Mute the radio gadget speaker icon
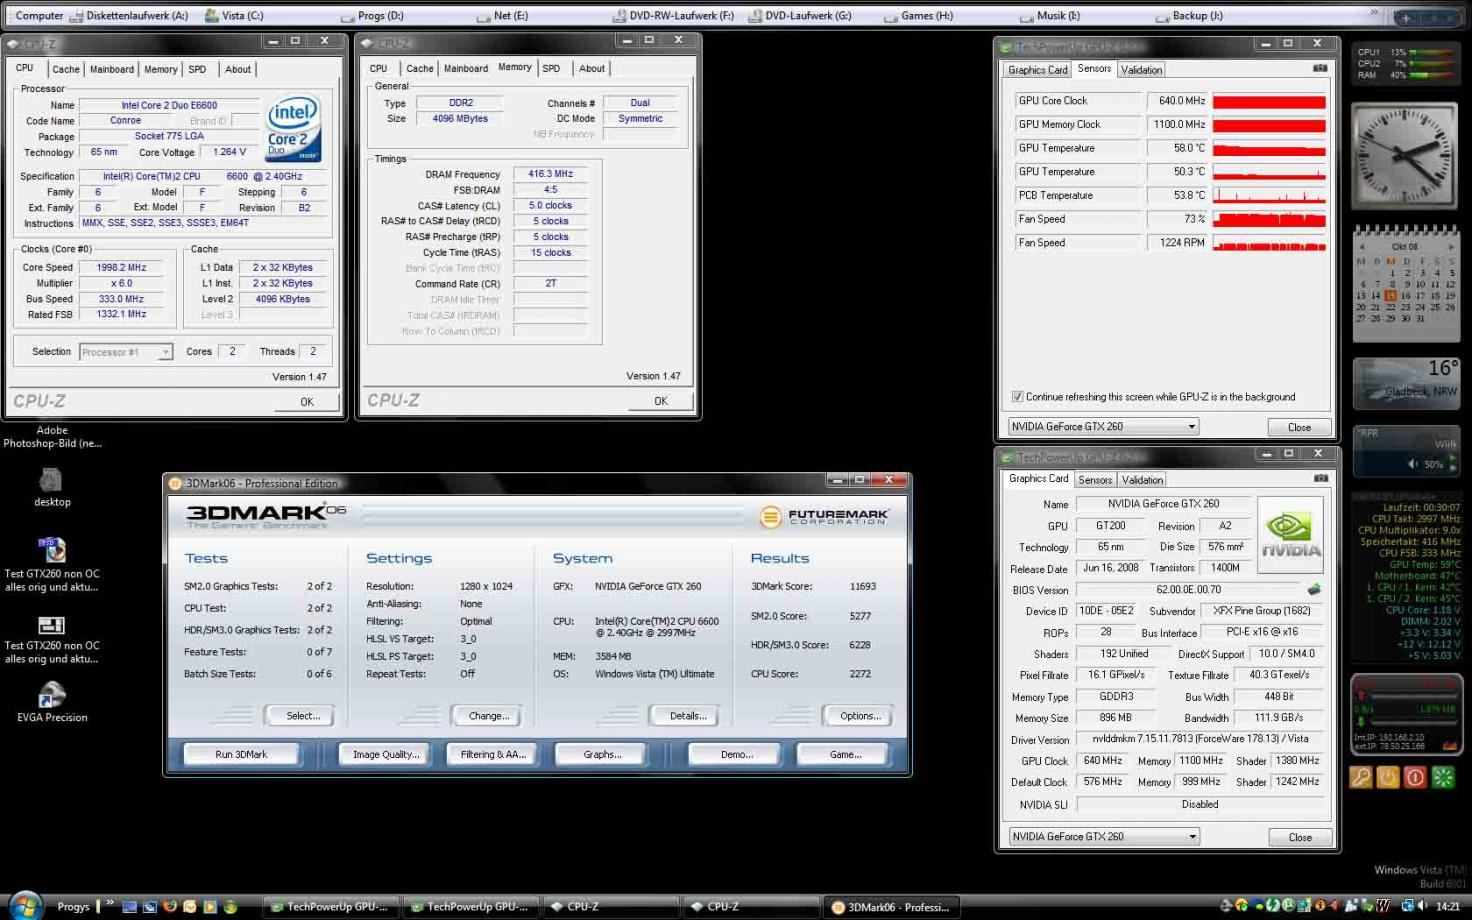Image resolution: width=1472 pixels, height=920 pixels. pos(1413,463)
